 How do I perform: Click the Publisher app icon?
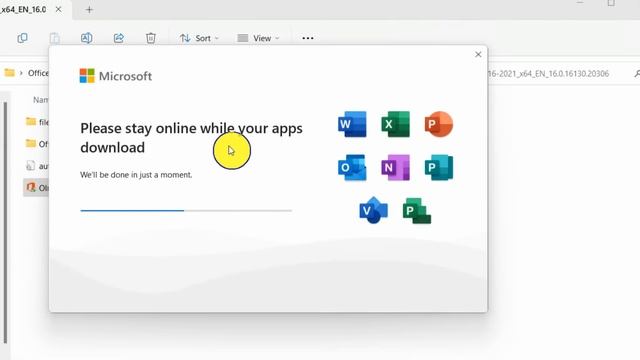click(x=439, y=167)
